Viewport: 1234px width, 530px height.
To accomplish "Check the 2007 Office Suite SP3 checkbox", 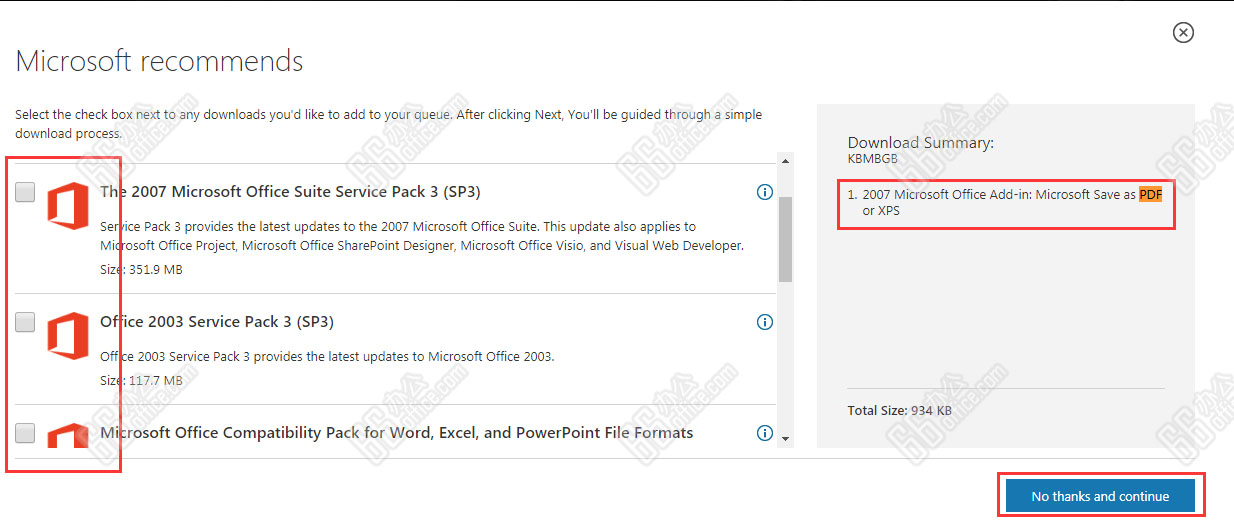I will pyautogui.click(x=26, y=193).
